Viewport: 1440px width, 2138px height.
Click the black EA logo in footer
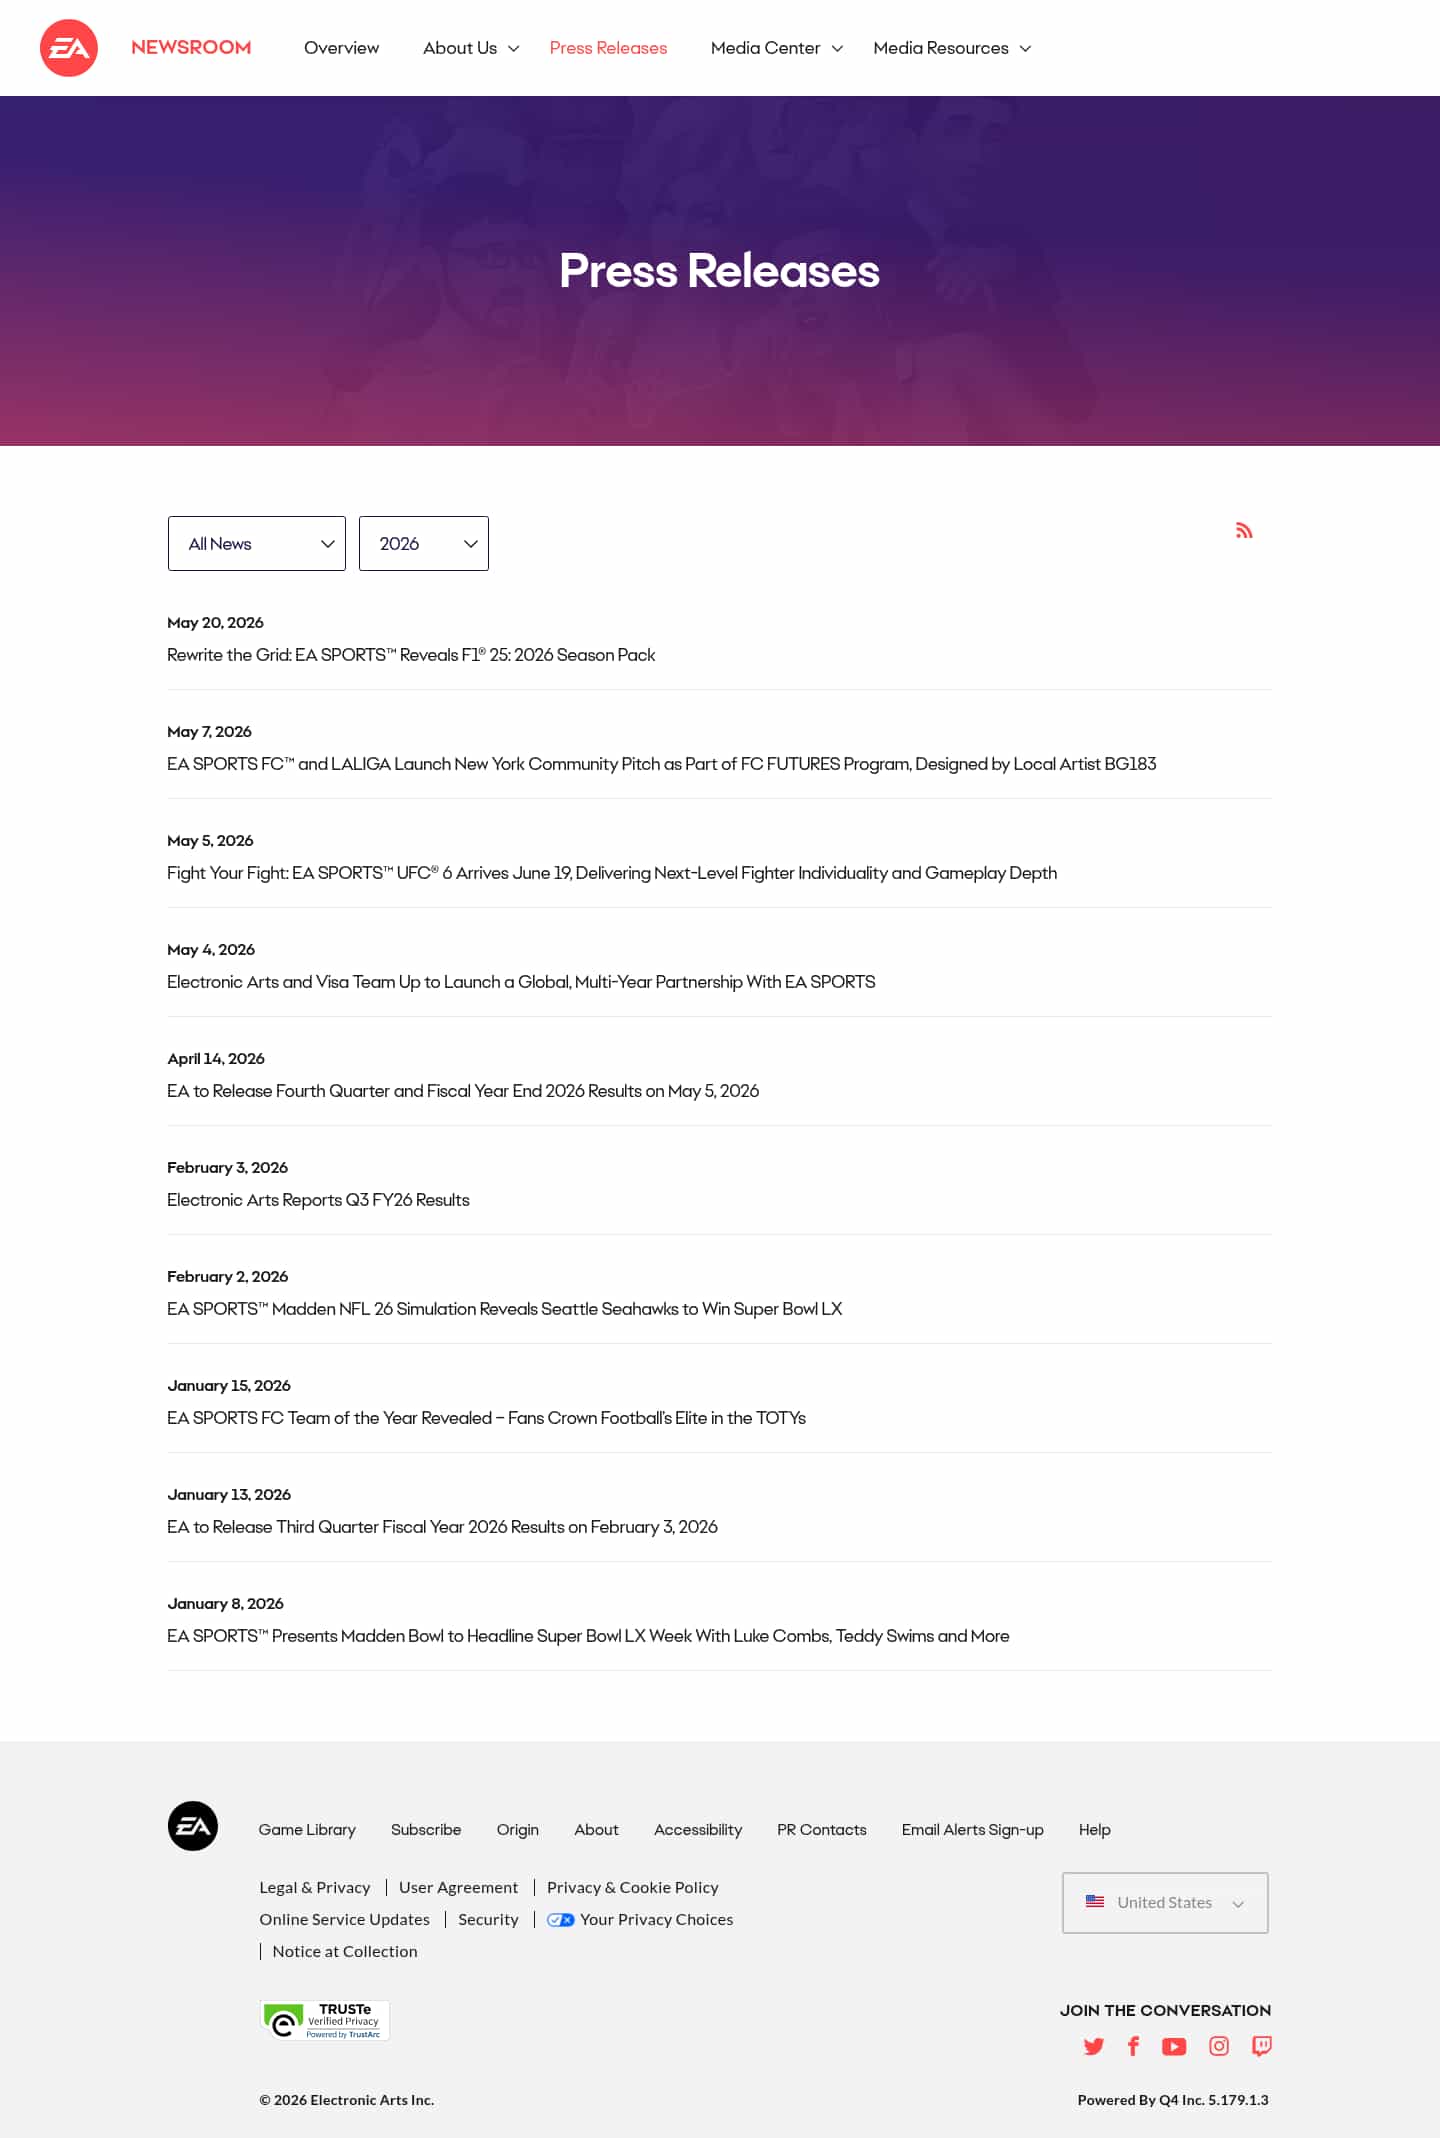(193, 1826)
